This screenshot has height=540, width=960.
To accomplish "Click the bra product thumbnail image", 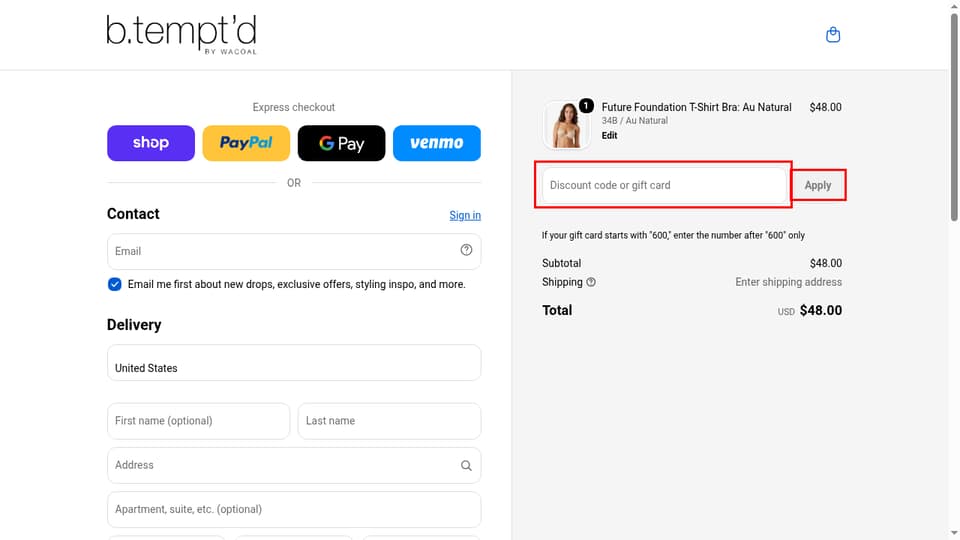I will [x=566, y=126].
